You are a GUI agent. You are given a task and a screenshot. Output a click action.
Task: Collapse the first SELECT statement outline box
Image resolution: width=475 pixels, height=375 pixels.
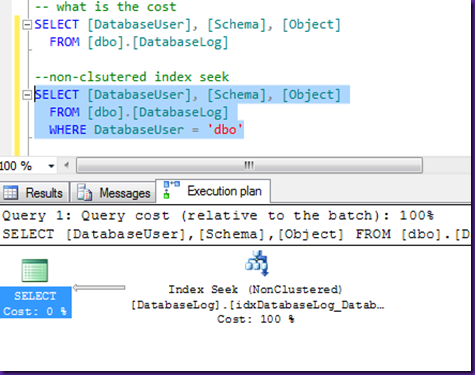[27, 25]
